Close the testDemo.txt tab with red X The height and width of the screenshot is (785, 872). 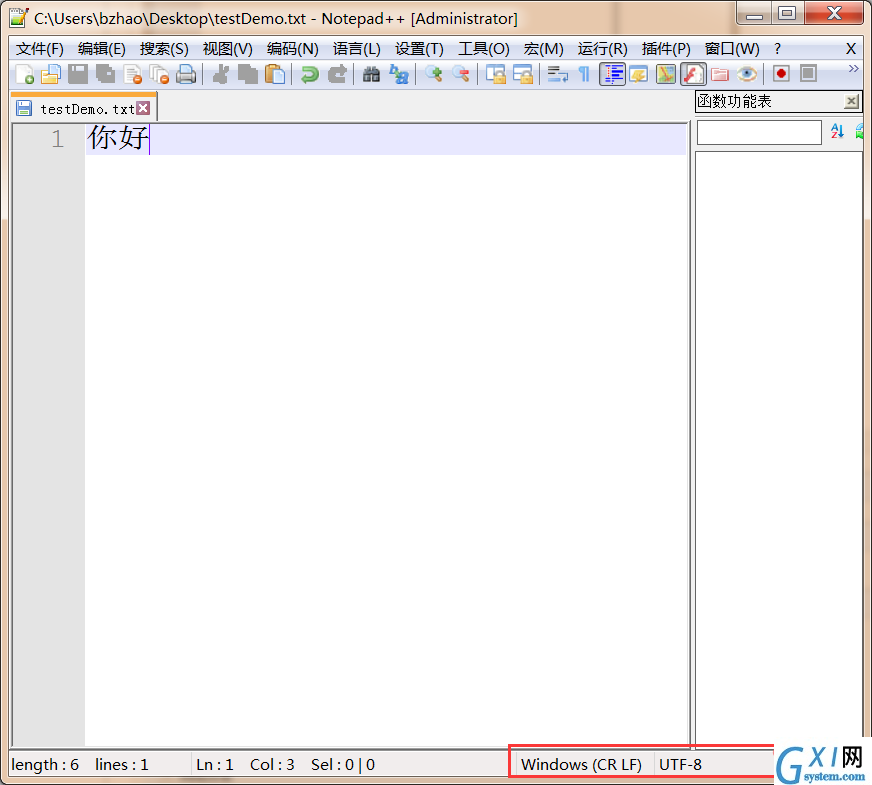[143, 108]
